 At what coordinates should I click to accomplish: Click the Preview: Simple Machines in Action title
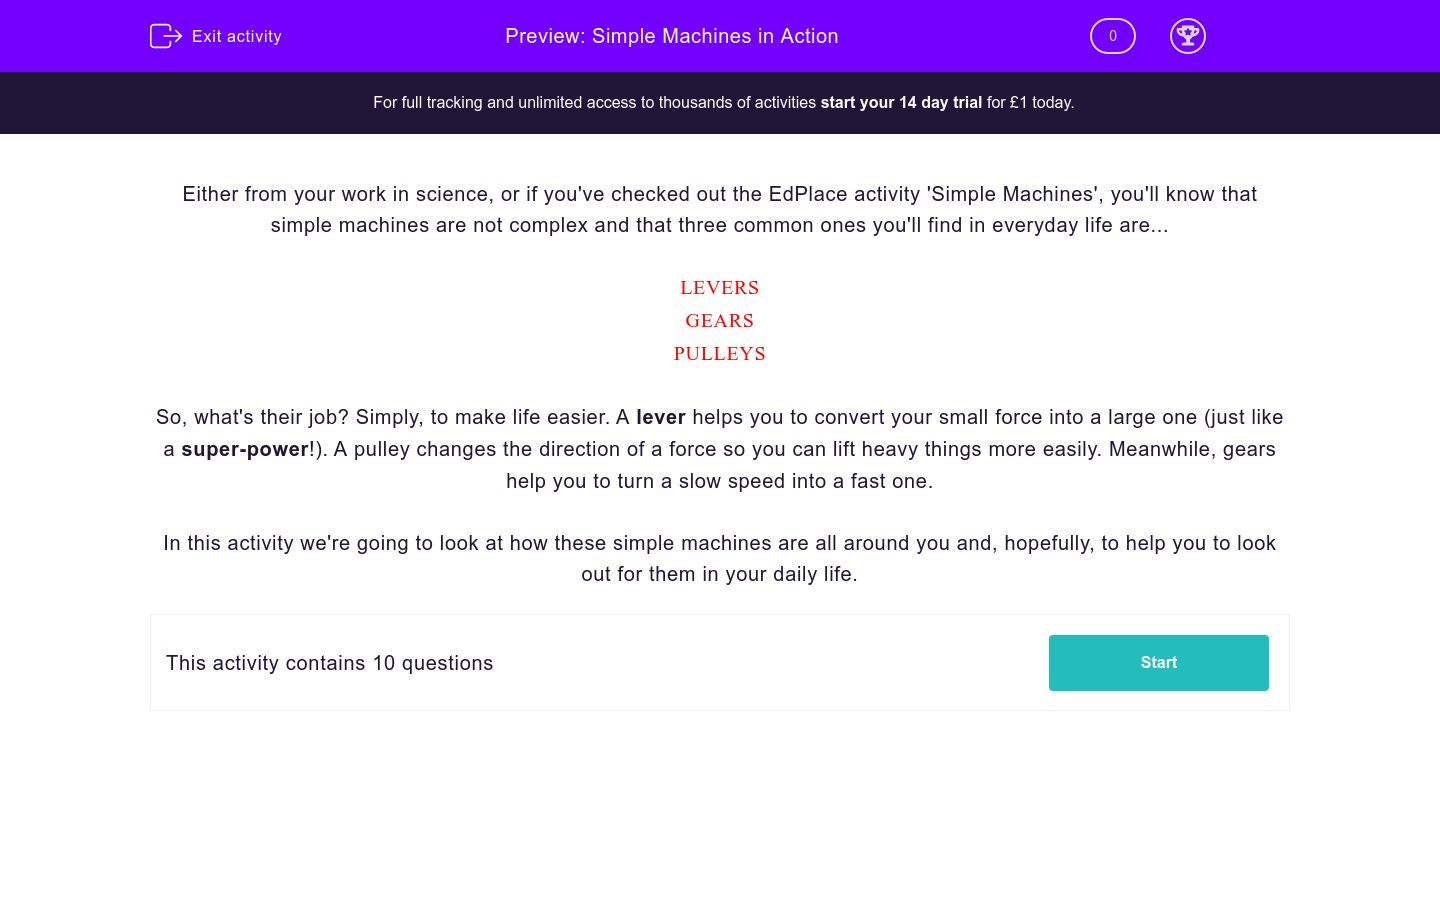671,36
